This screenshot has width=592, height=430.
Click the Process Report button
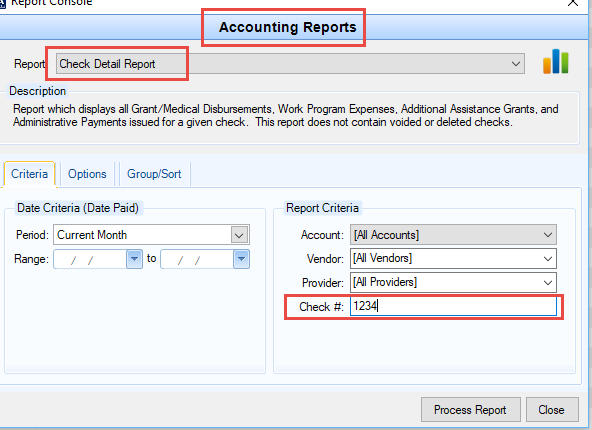pyautogui.click(x=470, y=410)
